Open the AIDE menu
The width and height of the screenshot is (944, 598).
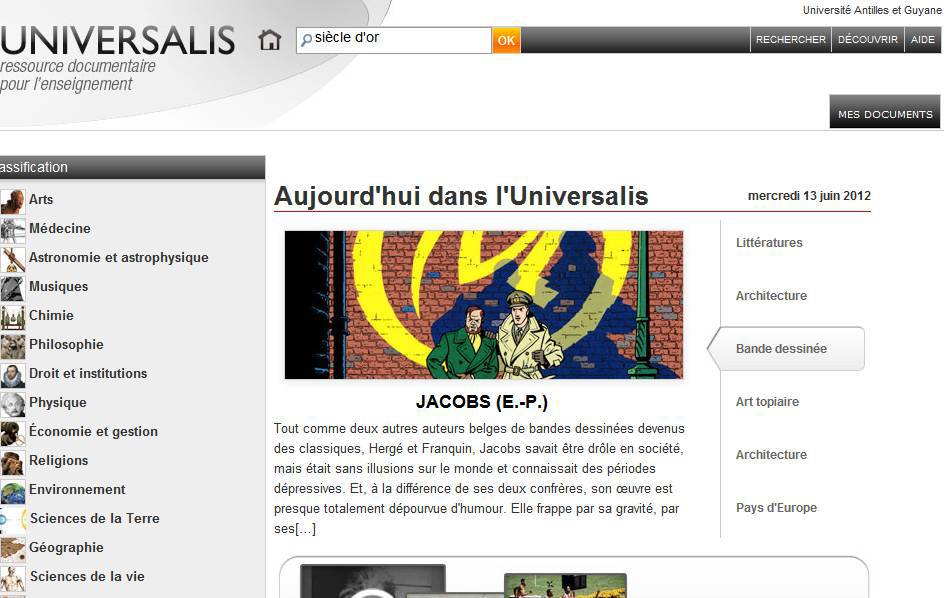[922, 40]
